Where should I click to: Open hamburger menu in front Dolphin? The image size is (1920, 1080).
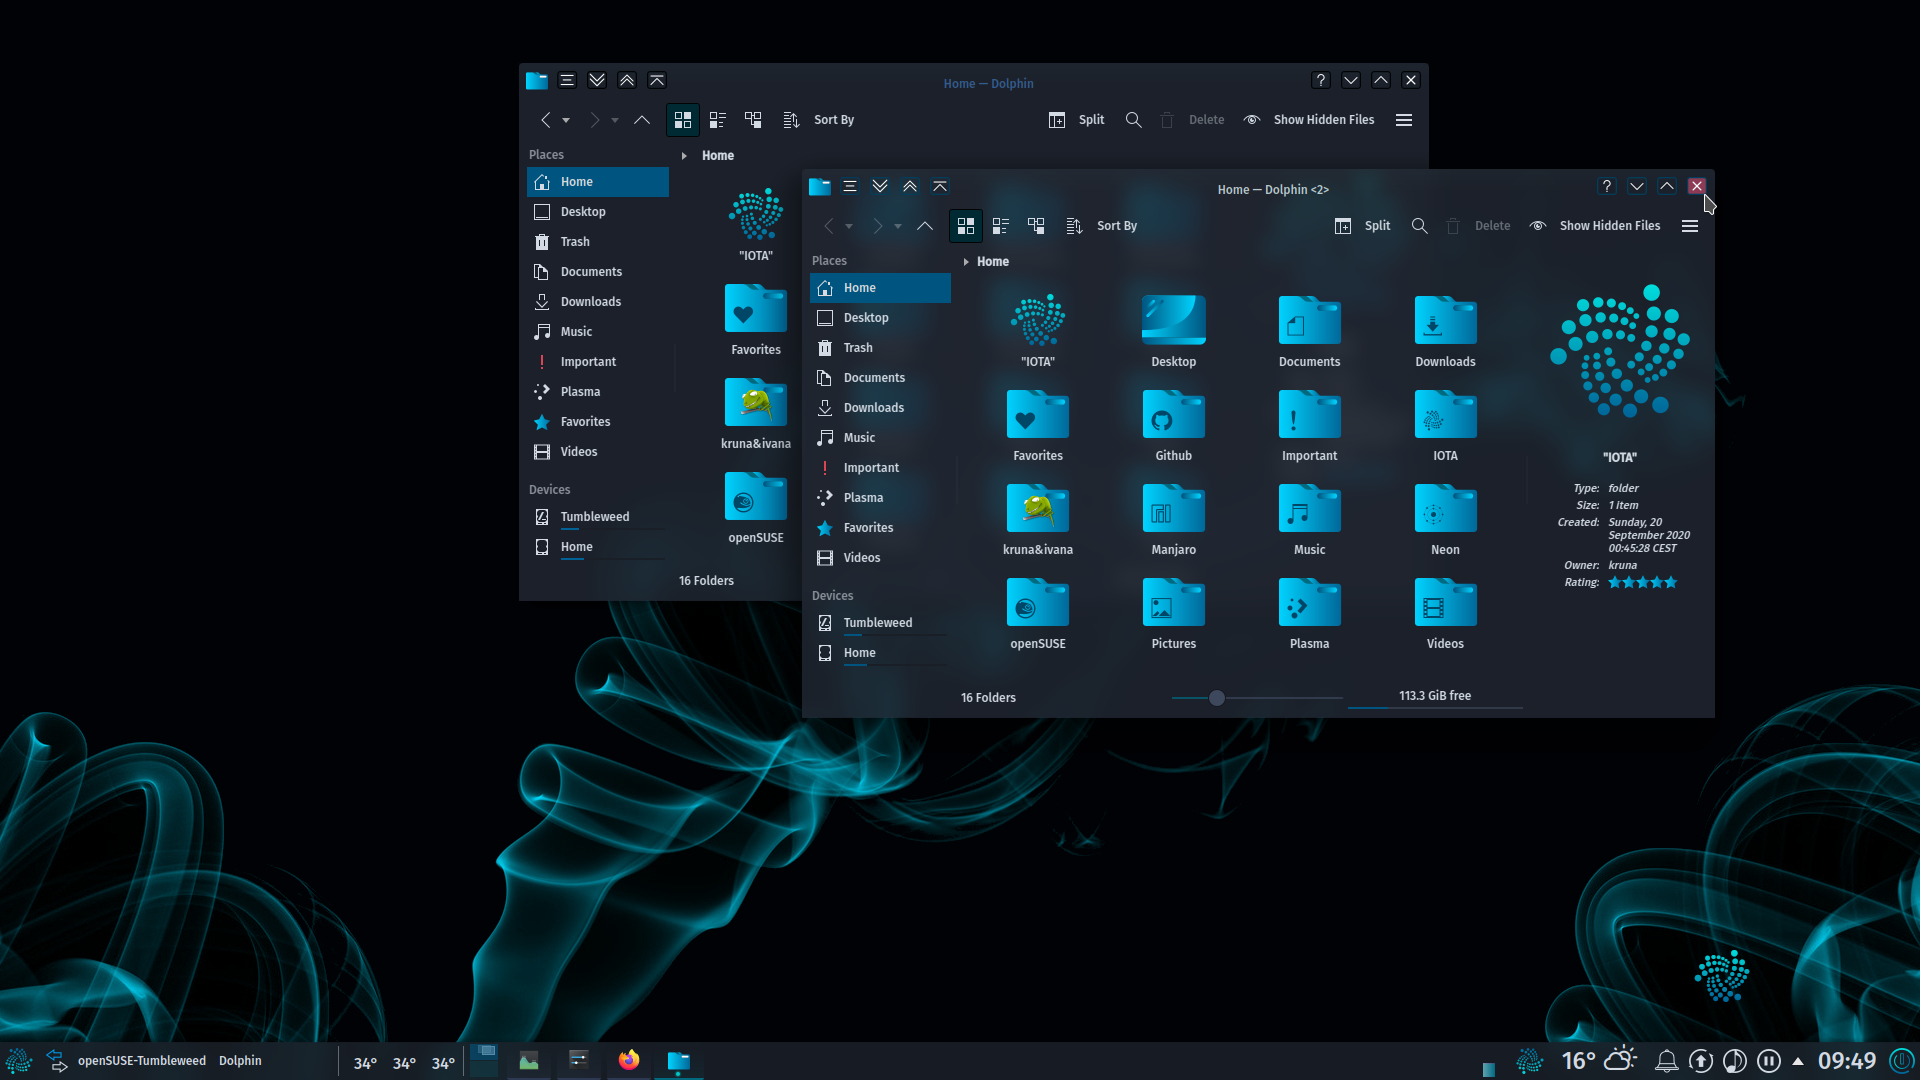click(x=1690, y=226)
